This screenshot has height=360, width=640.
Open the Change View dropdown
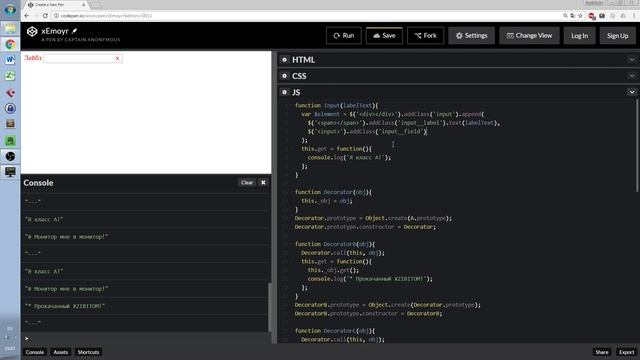529,36
